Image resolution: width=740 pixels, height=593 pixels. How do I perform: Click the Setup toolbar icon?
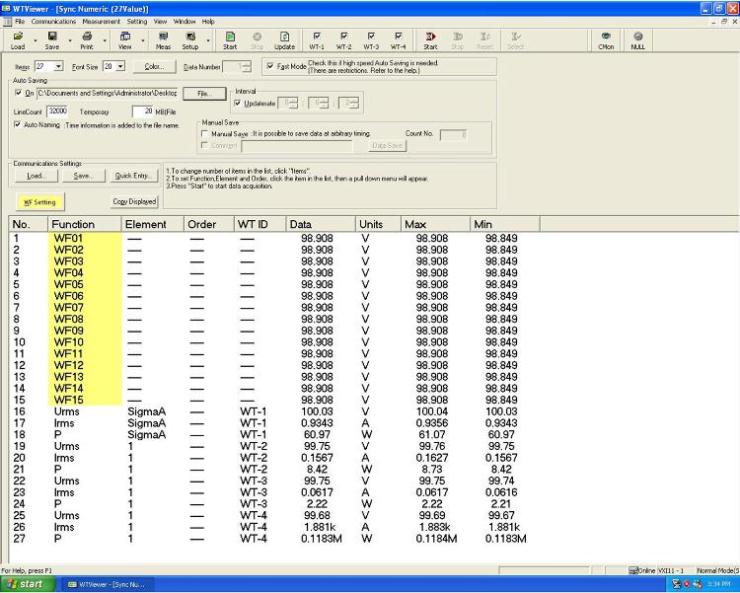[190, 39]
